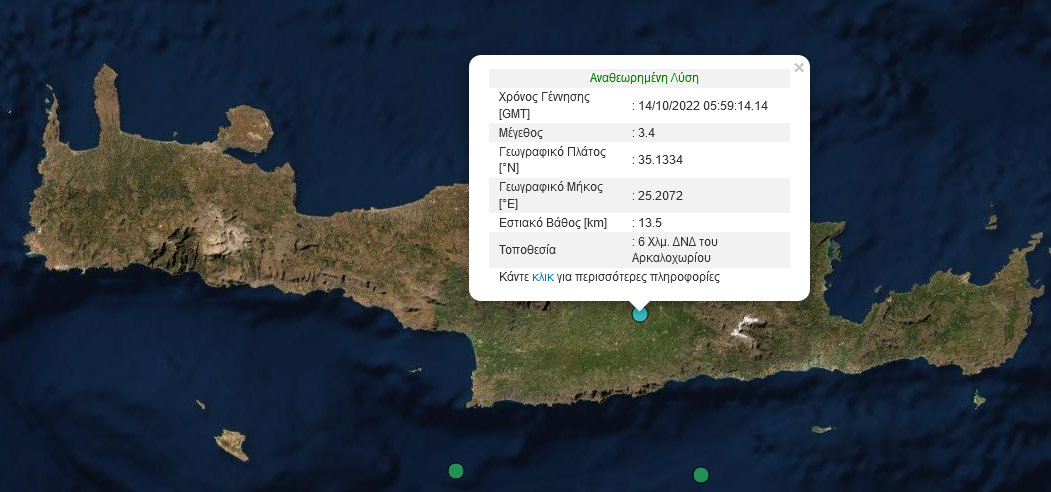Click the teal earthquake marker below the popup
1051x492 pixels.
tap(640, 314)
